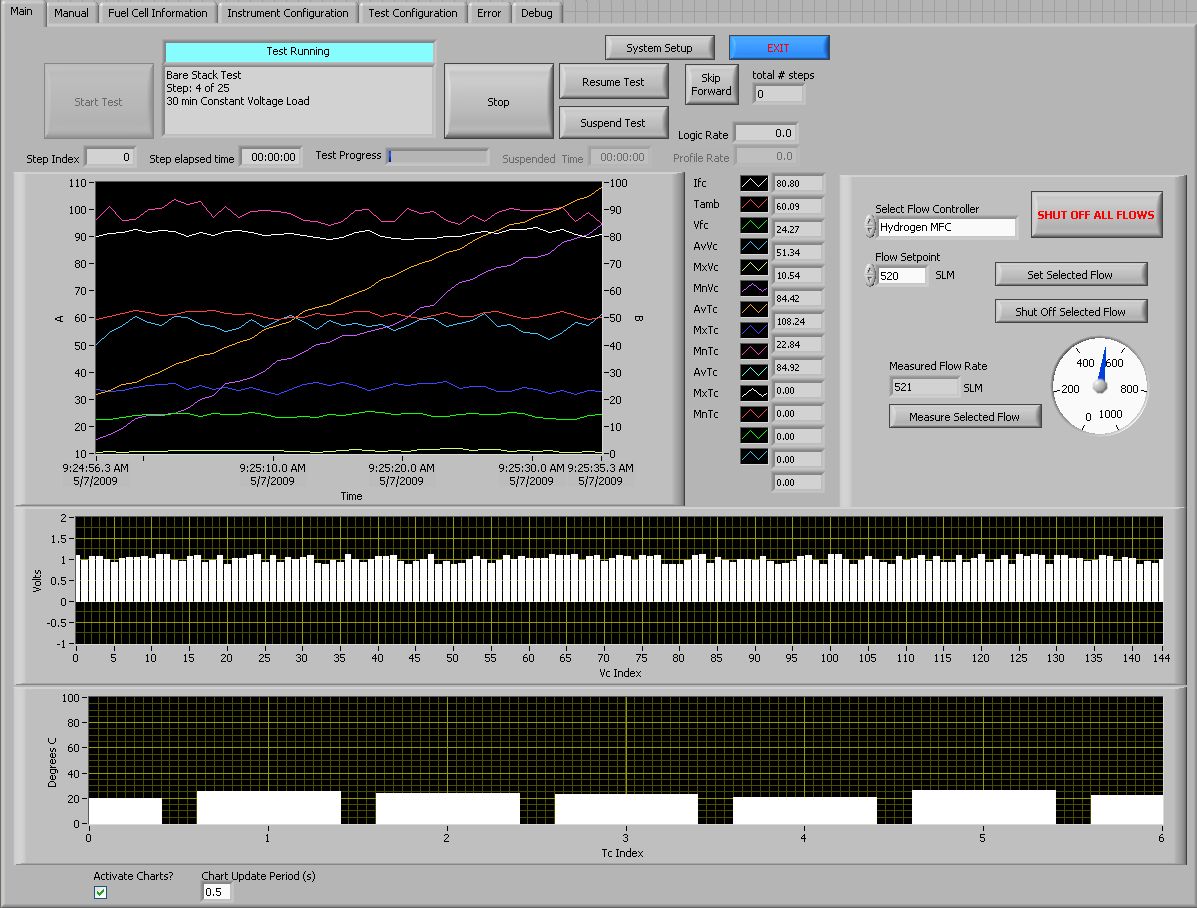Click the red MnTc plot legend icon beside 0.00
Image resolution: width=1197 pixels, height=908 pixels.
click(753, 414)
